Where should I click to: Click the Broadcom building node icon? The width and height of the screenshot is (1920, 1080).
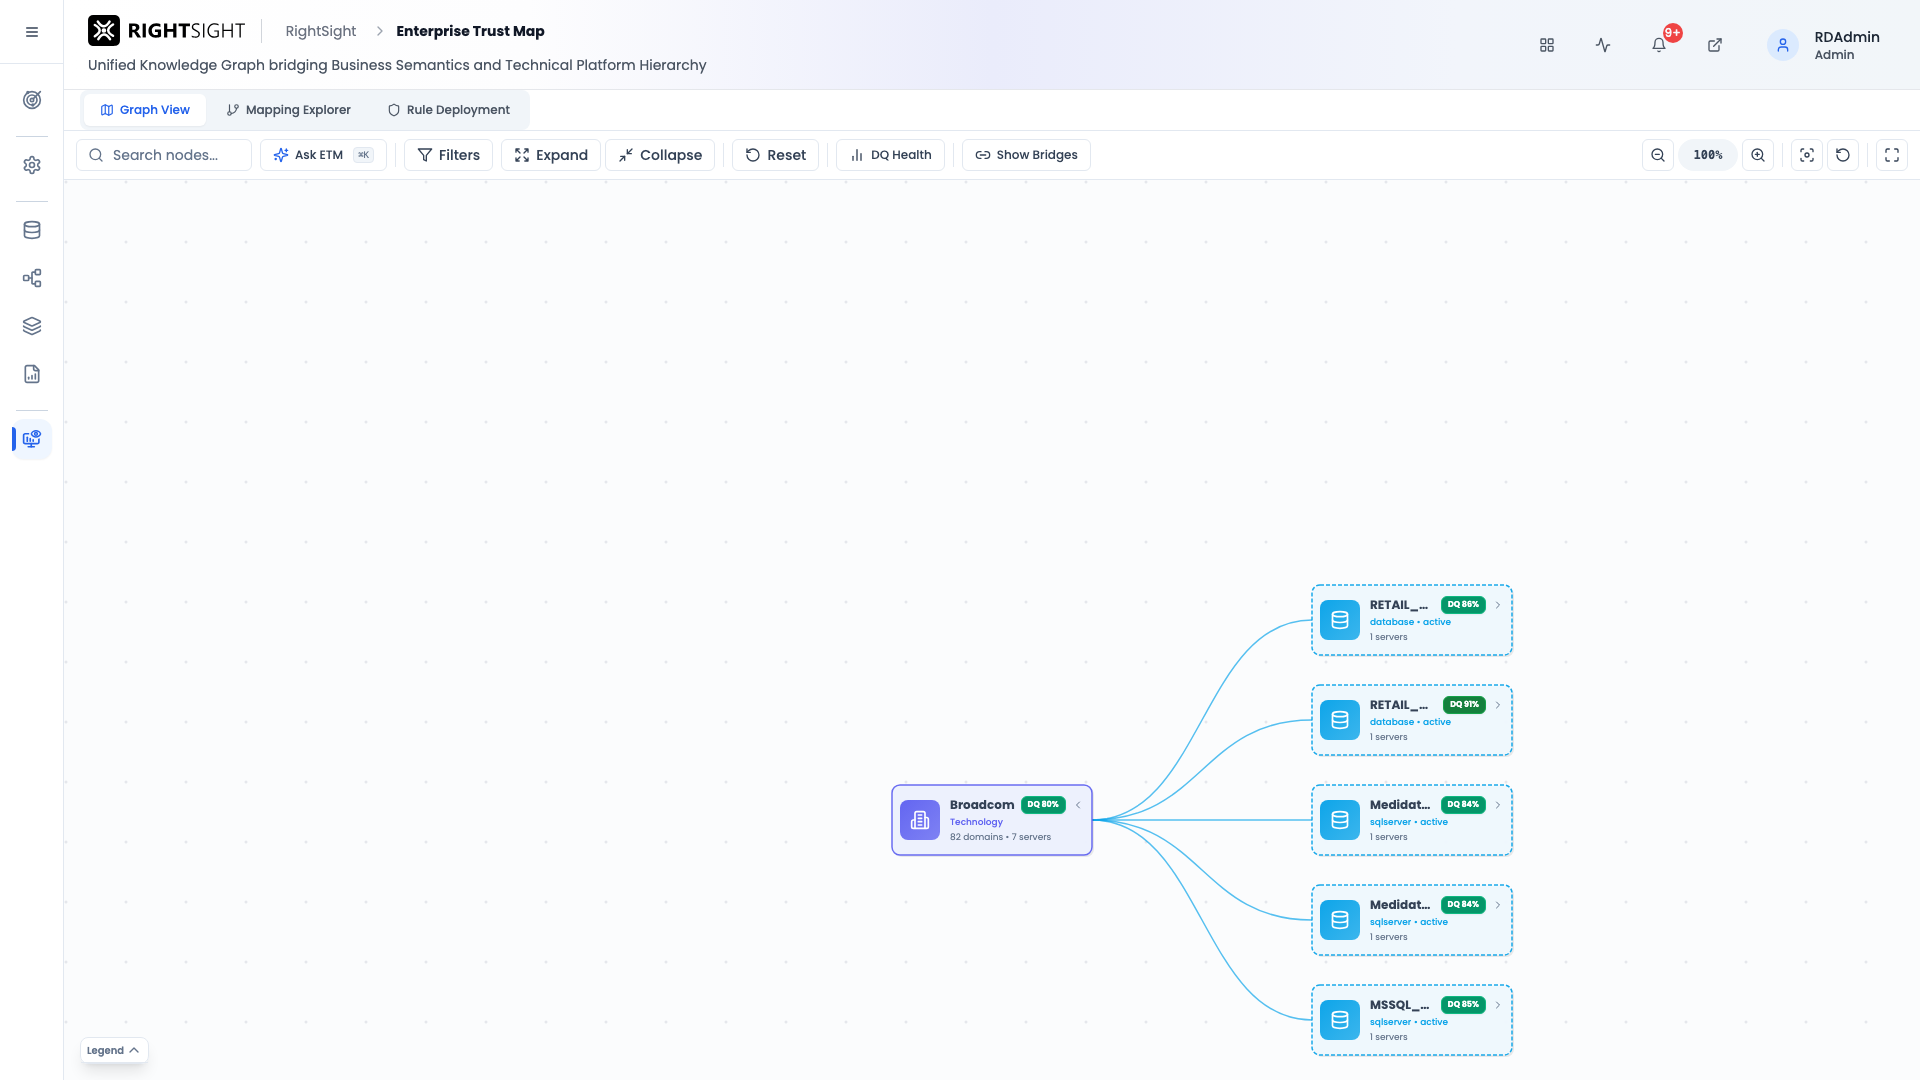920,820
